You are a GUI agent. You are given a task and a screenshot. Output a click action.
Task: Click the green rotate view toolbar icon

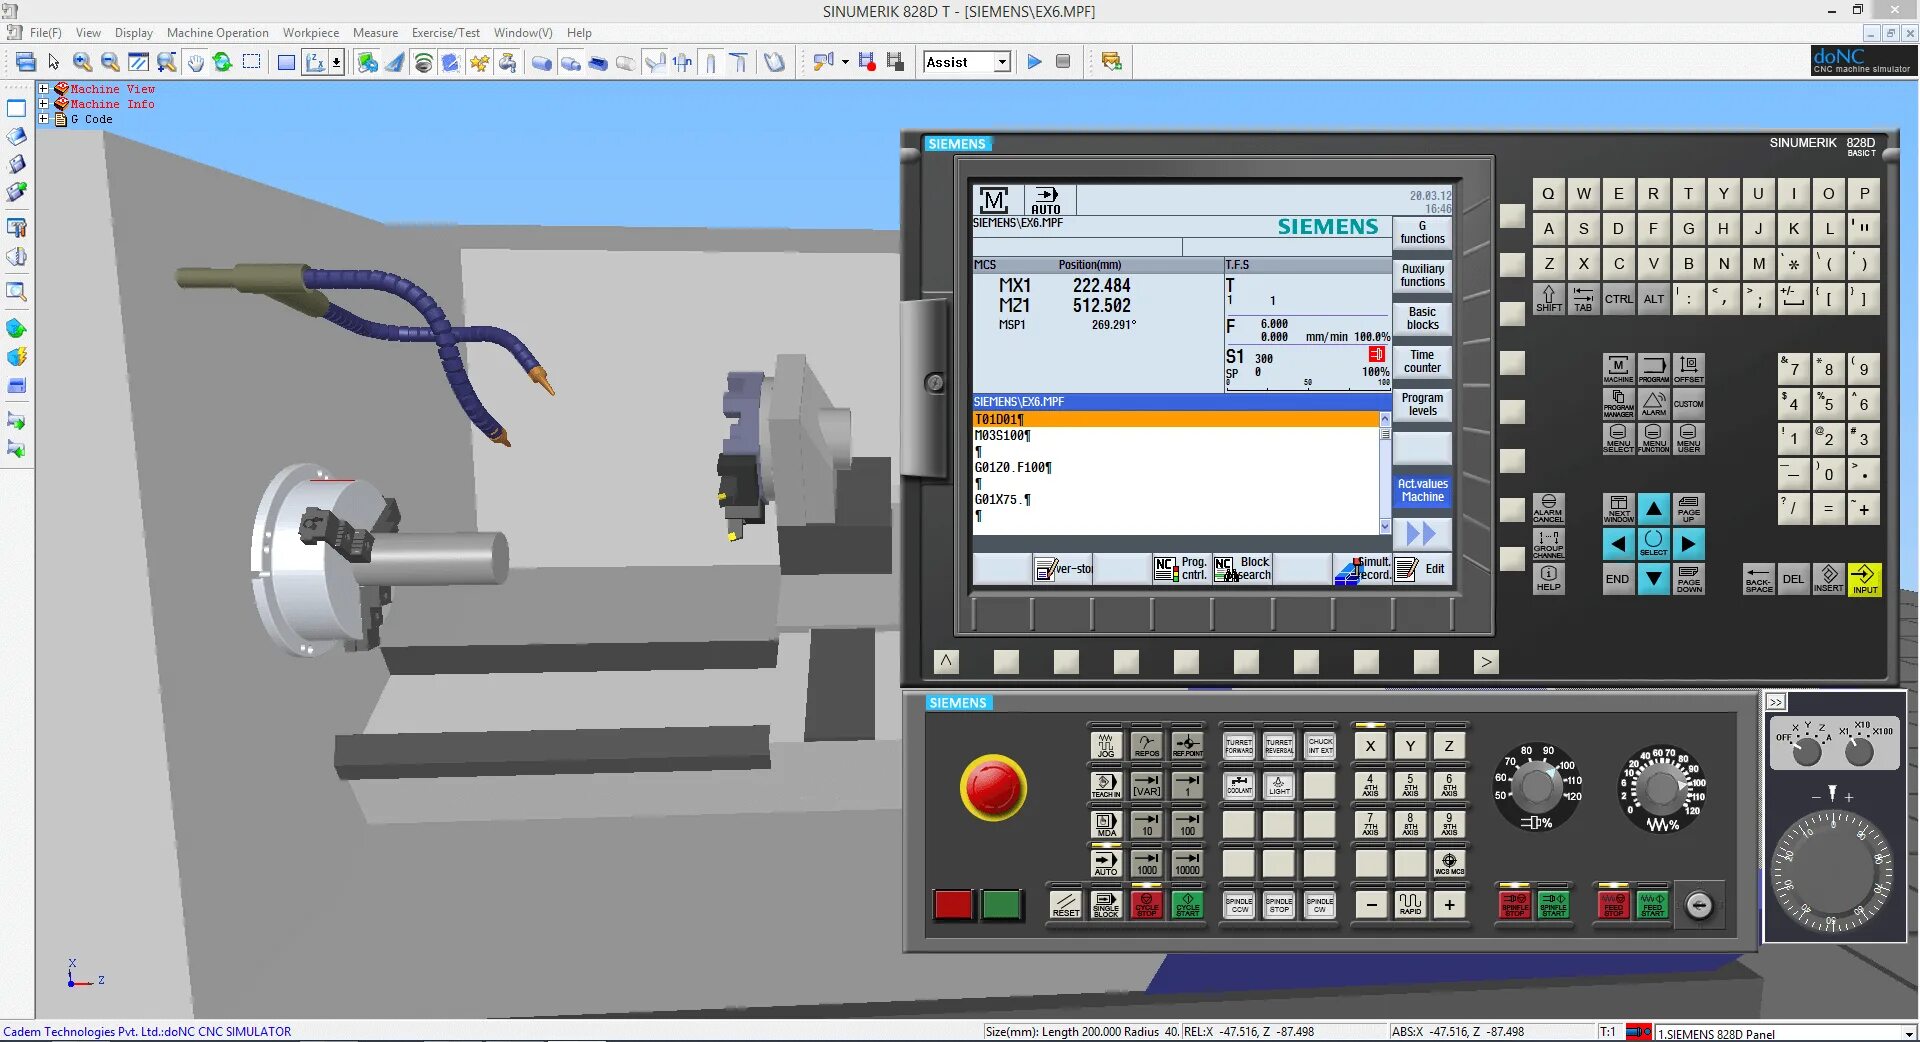222,62
